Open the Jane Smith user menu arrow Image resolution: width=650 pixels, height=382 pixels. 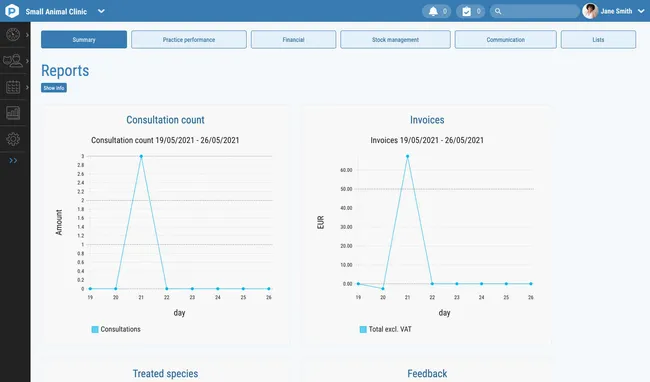coord(641,11)
